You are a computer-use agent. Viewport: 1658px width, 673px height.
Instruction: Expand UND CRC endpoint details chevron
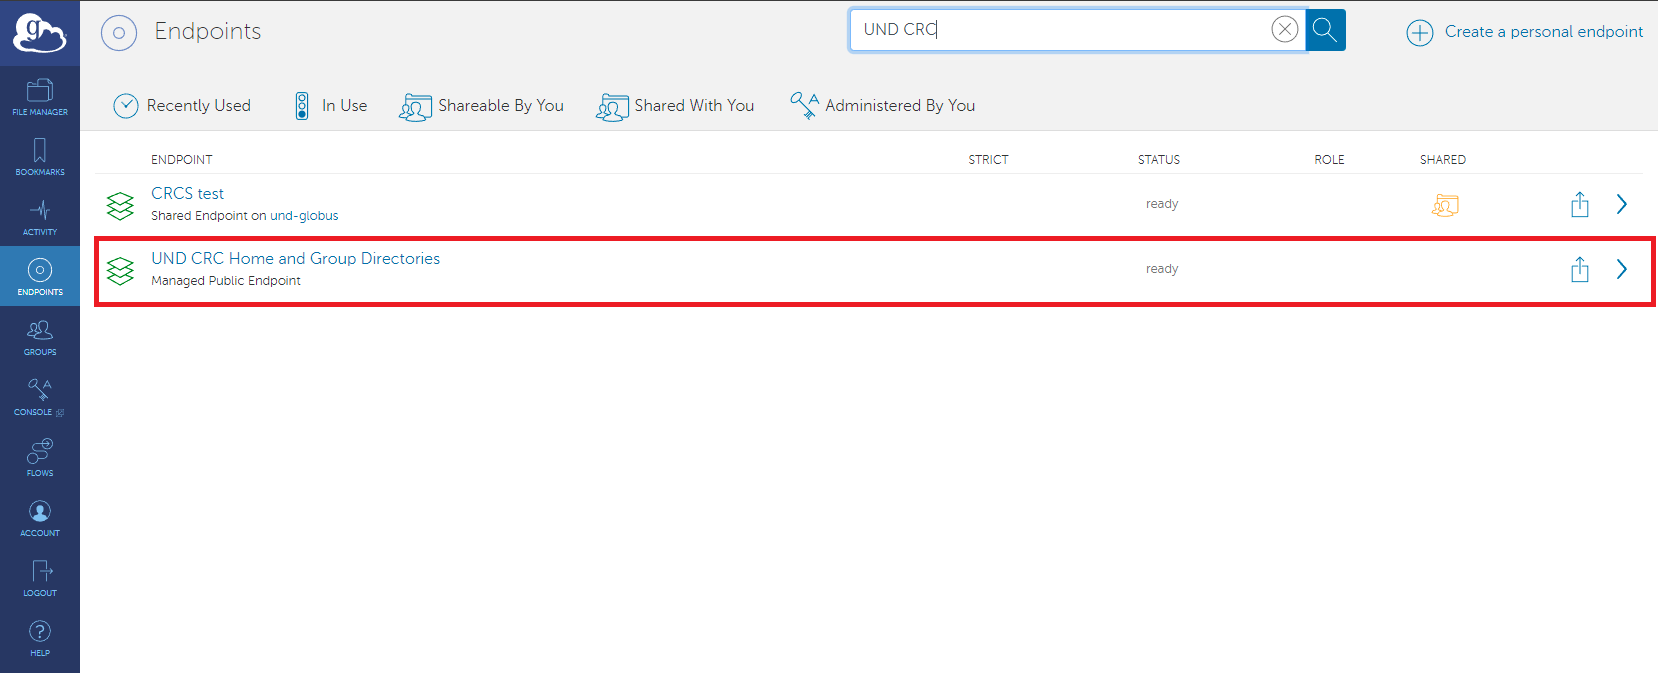(1621, 269)
